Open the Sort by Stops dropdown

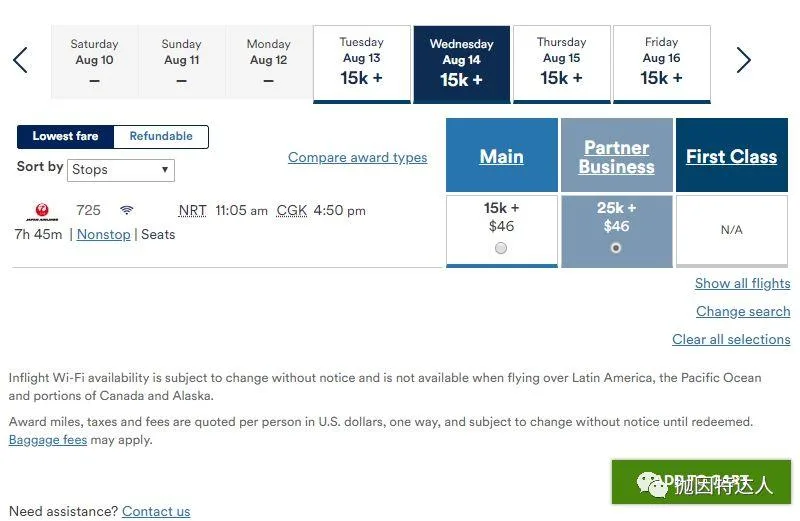pyautogui.click(x=121, y=170)
